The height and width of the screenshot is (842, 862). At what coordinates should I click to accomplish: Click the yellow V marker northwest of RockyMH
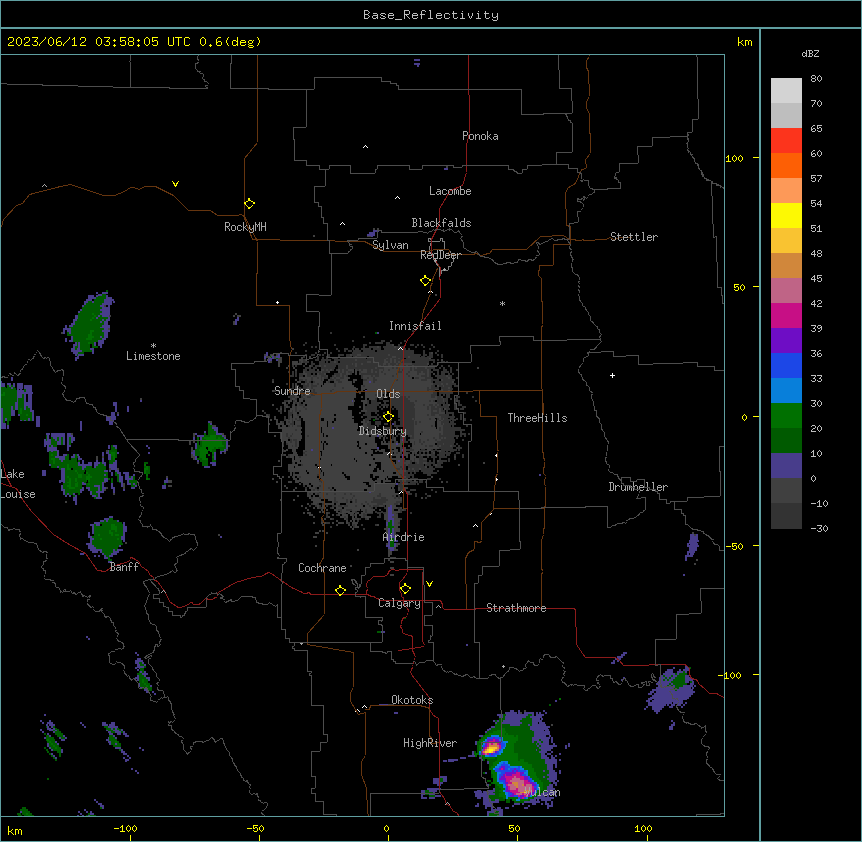tap(175, 184)
